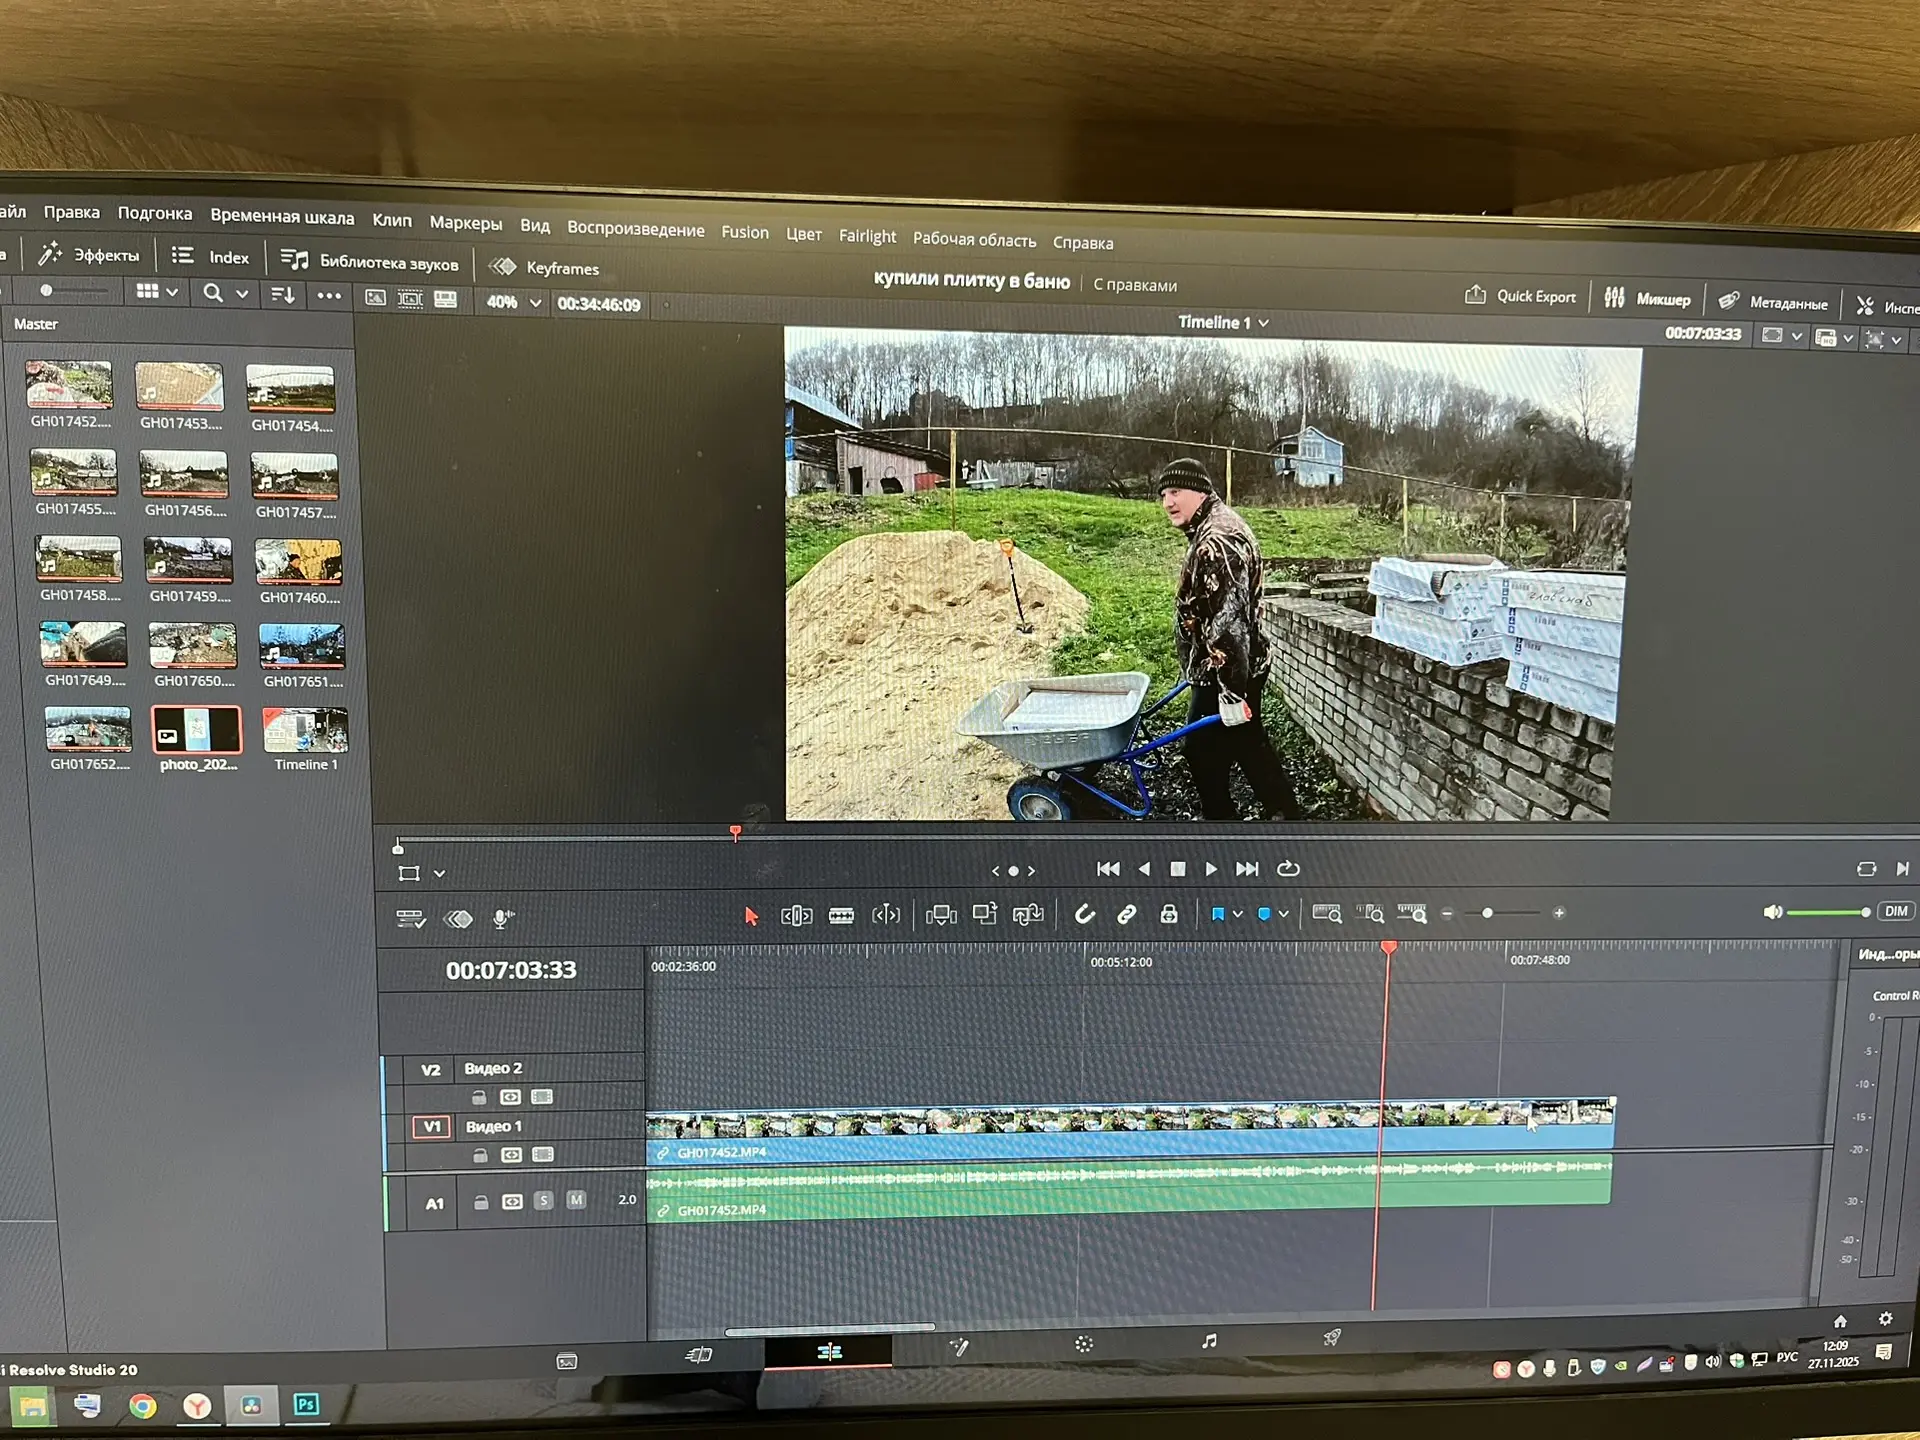The height and width of the screenshot is (1440, 1920).
Task: Select the arrow Selection Mode tool
Action: point(751,916)
